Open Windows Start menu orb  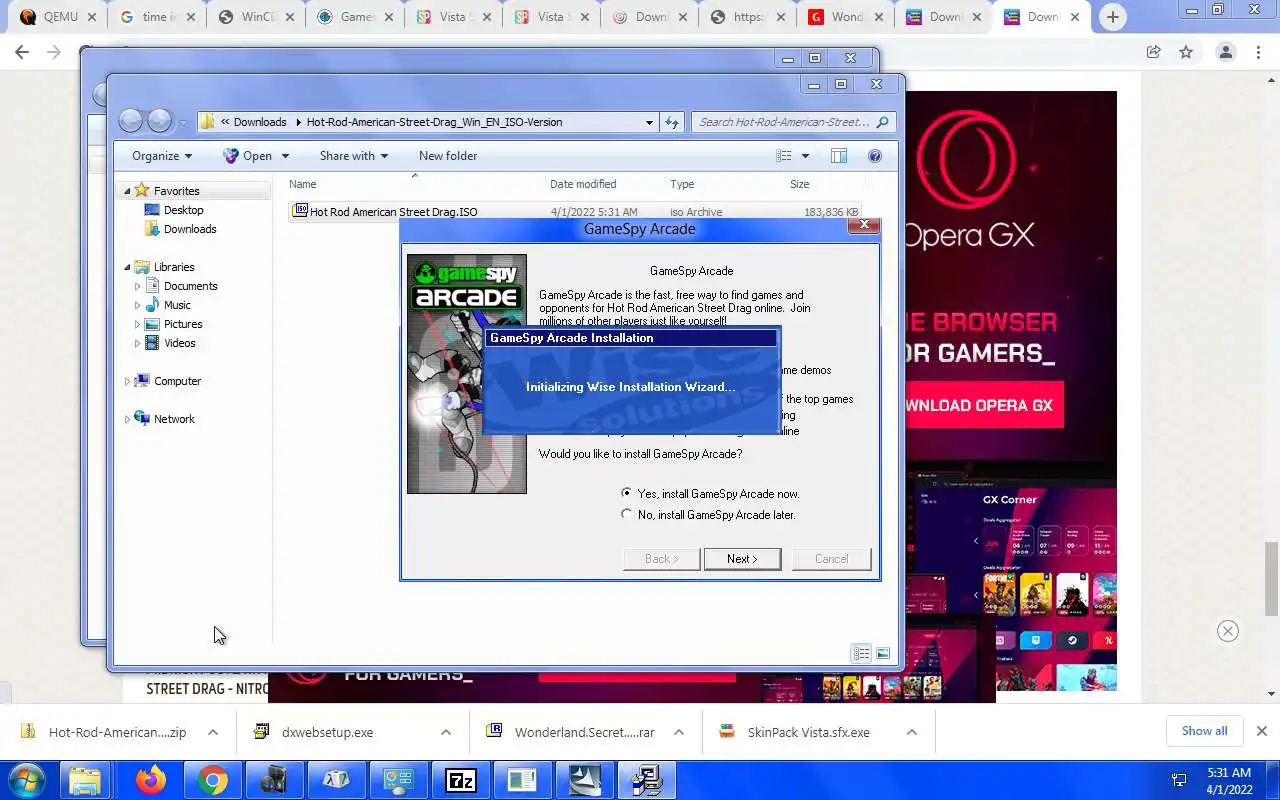25,780
